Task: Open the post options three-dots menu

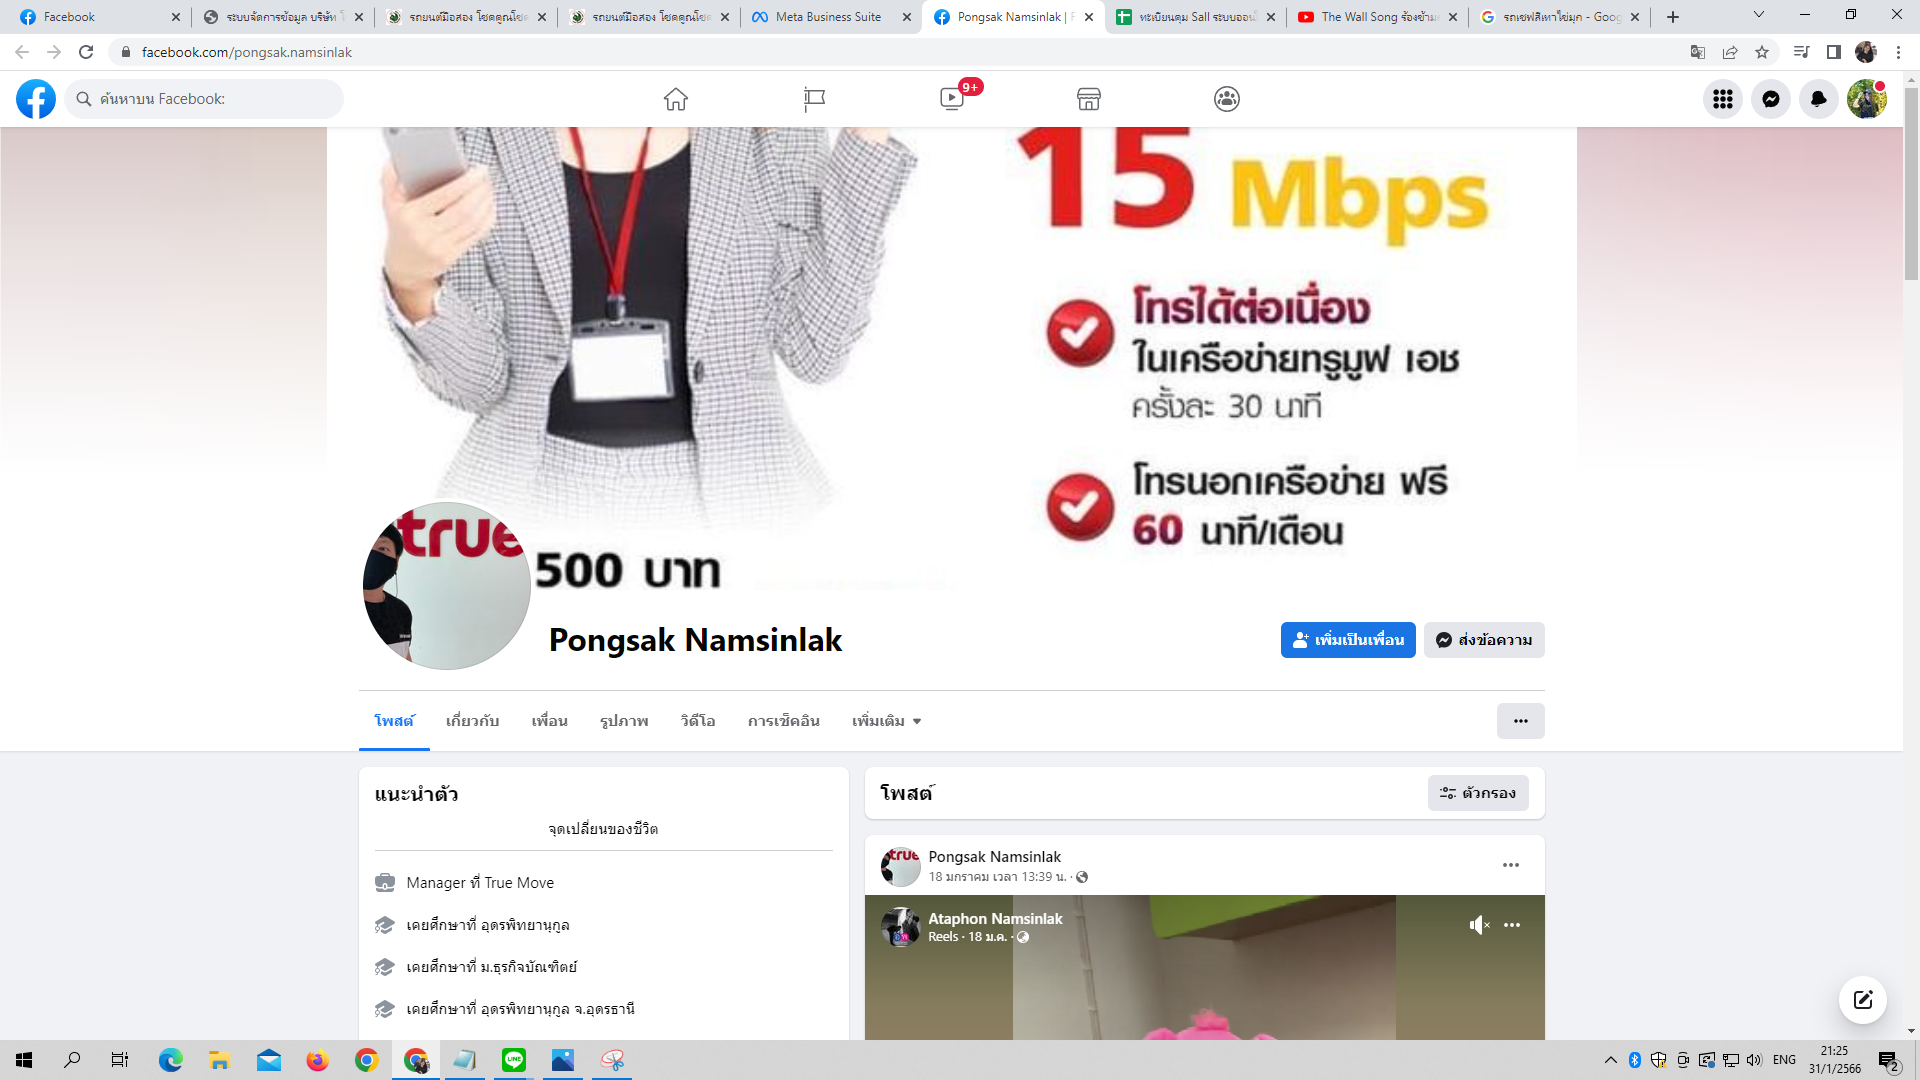Action: pos(1510,865)
